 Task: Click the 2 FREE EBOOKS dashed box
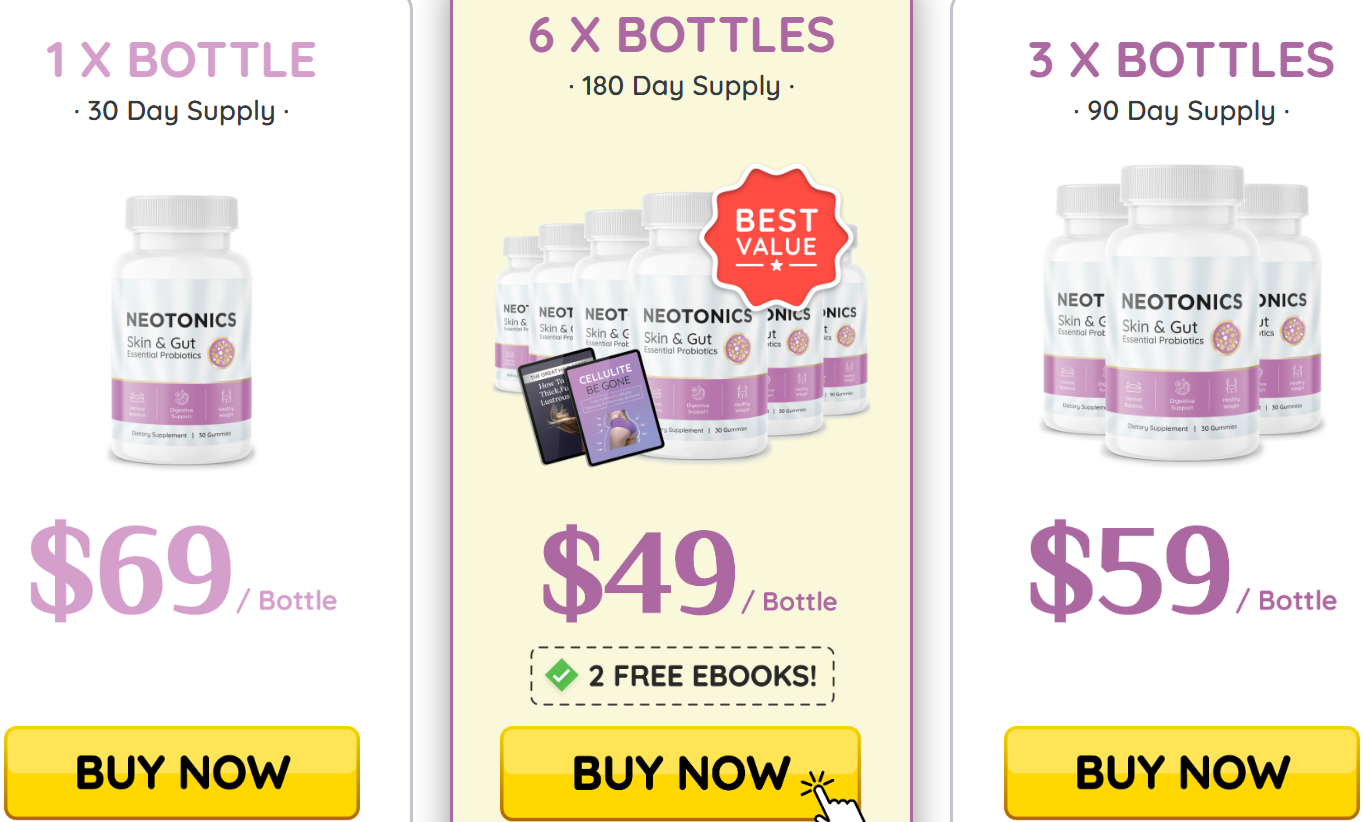(x=682, y=676)
